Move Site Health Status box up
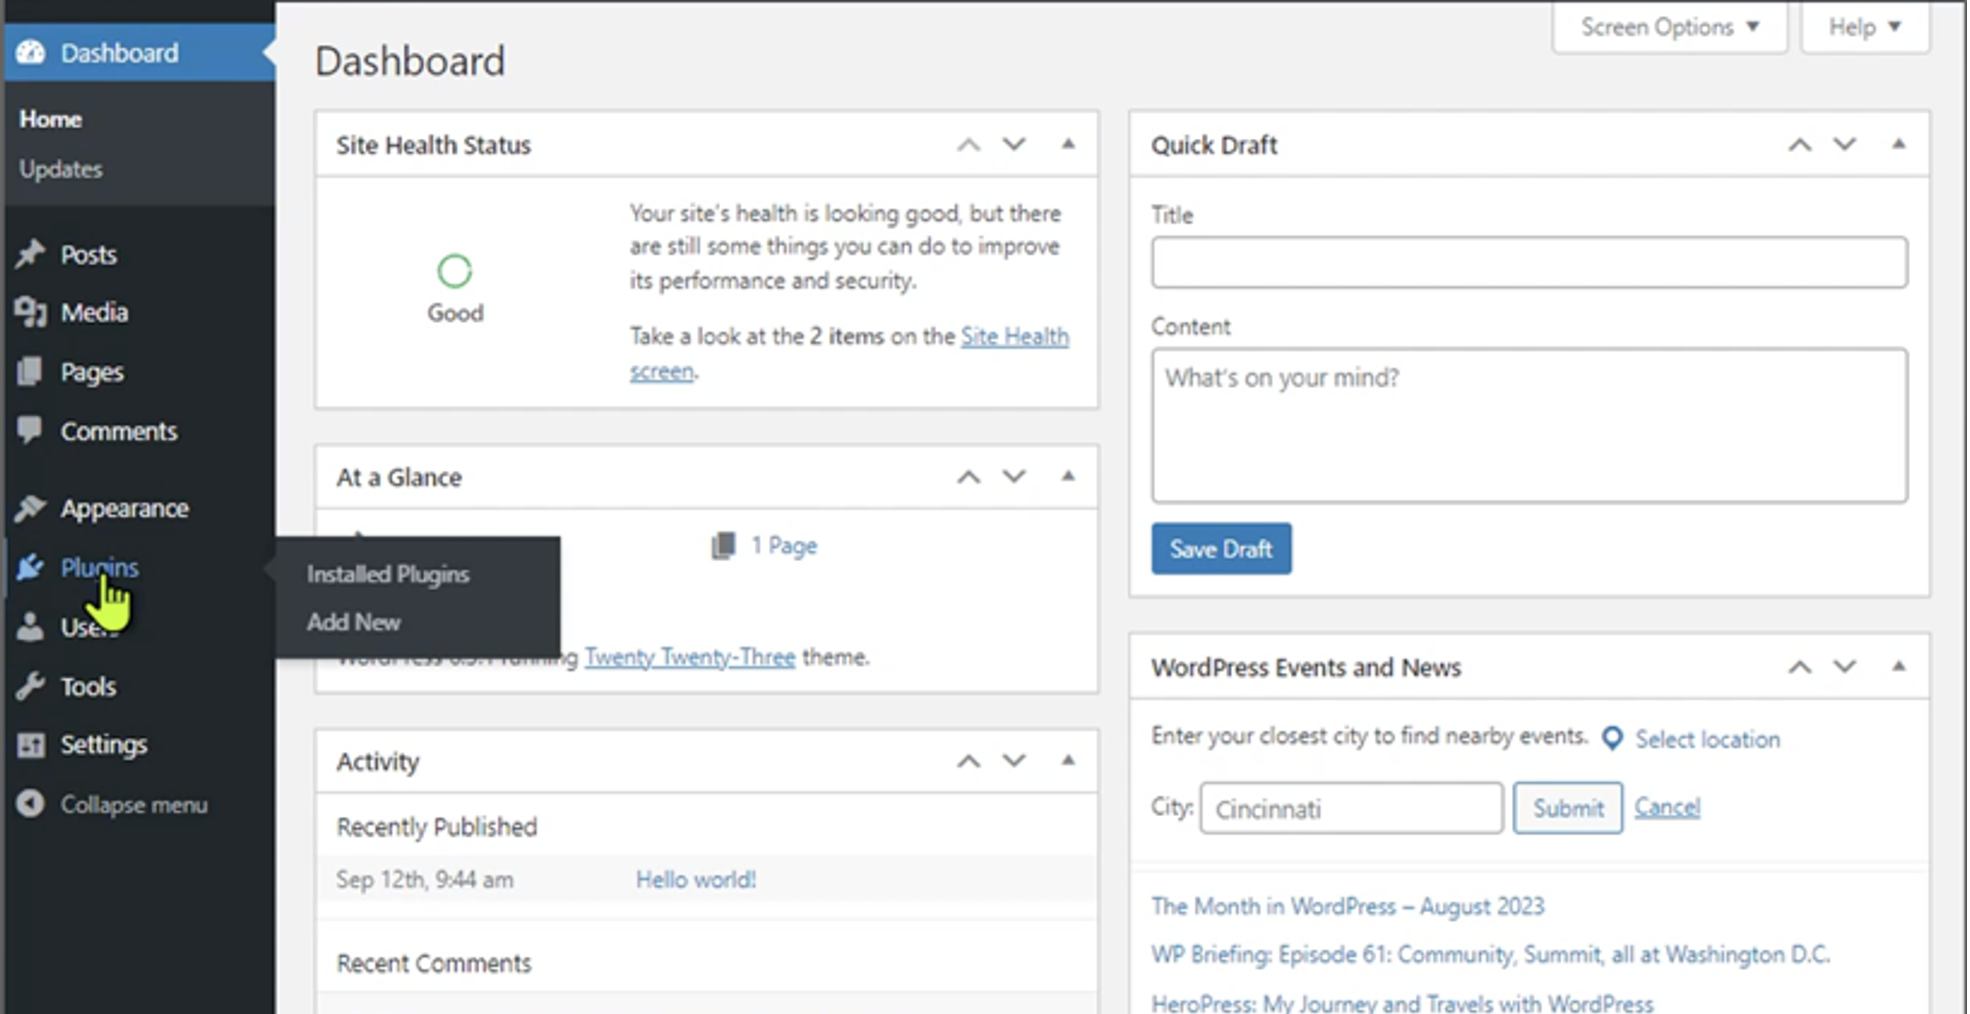The width and height of the screenshot is (1970, 1014). tap(968, 145)
